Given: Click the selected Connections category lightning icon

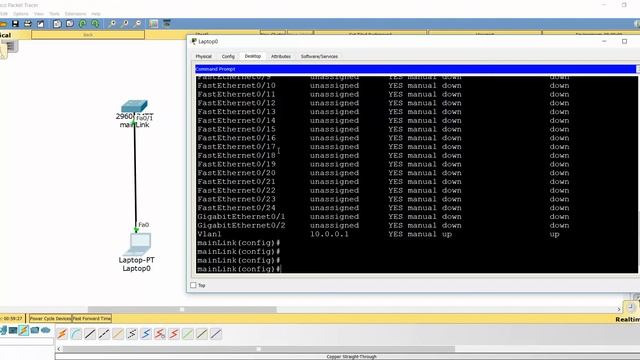Looking at the screenshot, I should click(24, 330).
